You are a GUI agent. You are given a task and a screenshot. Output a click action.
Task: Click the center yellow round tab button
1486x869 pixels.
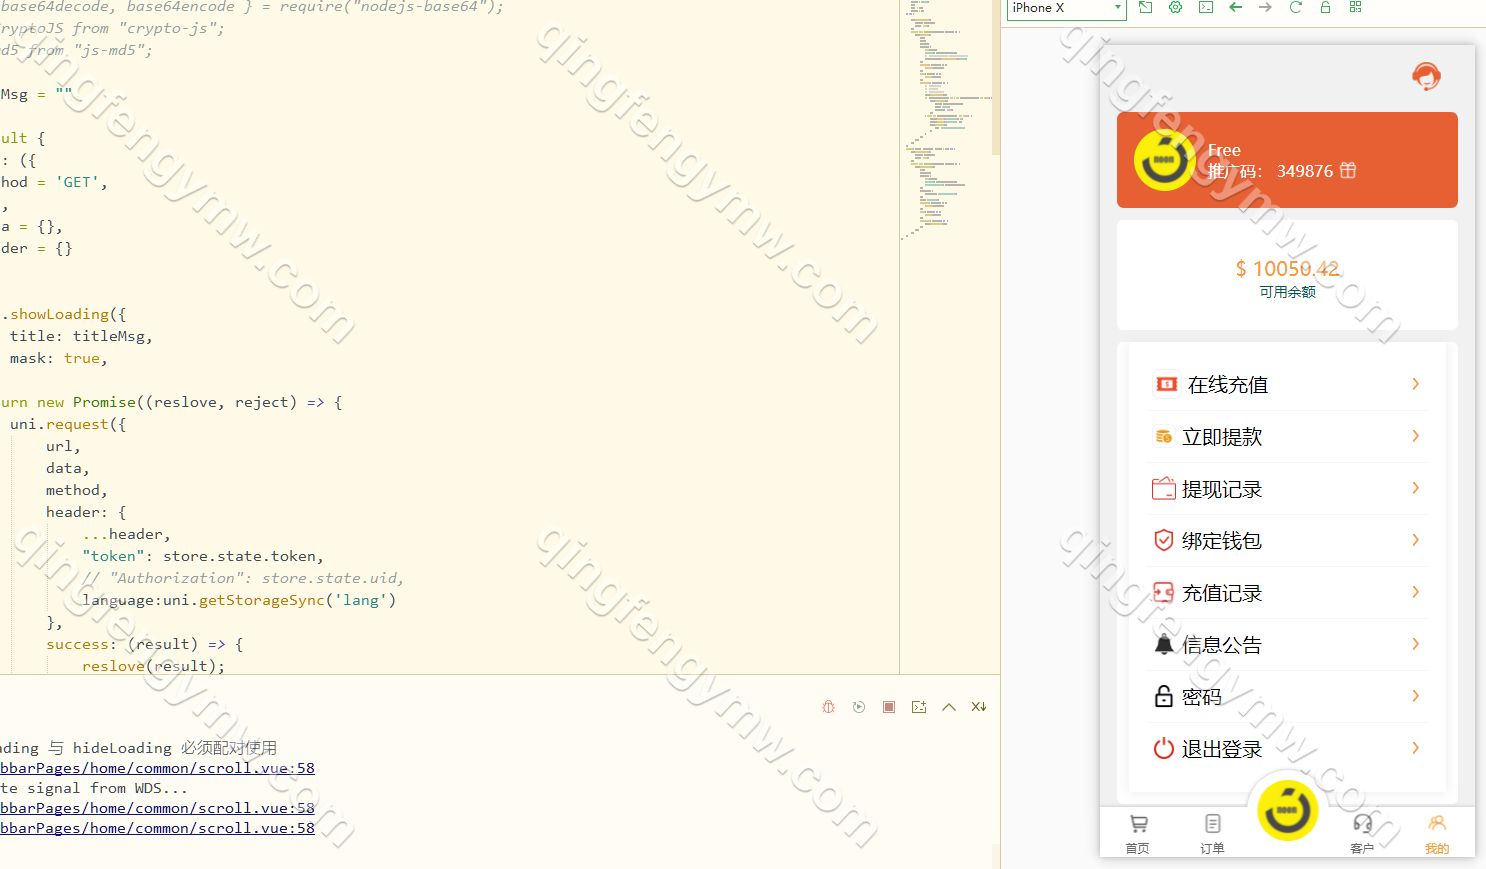coord(1287,811)
